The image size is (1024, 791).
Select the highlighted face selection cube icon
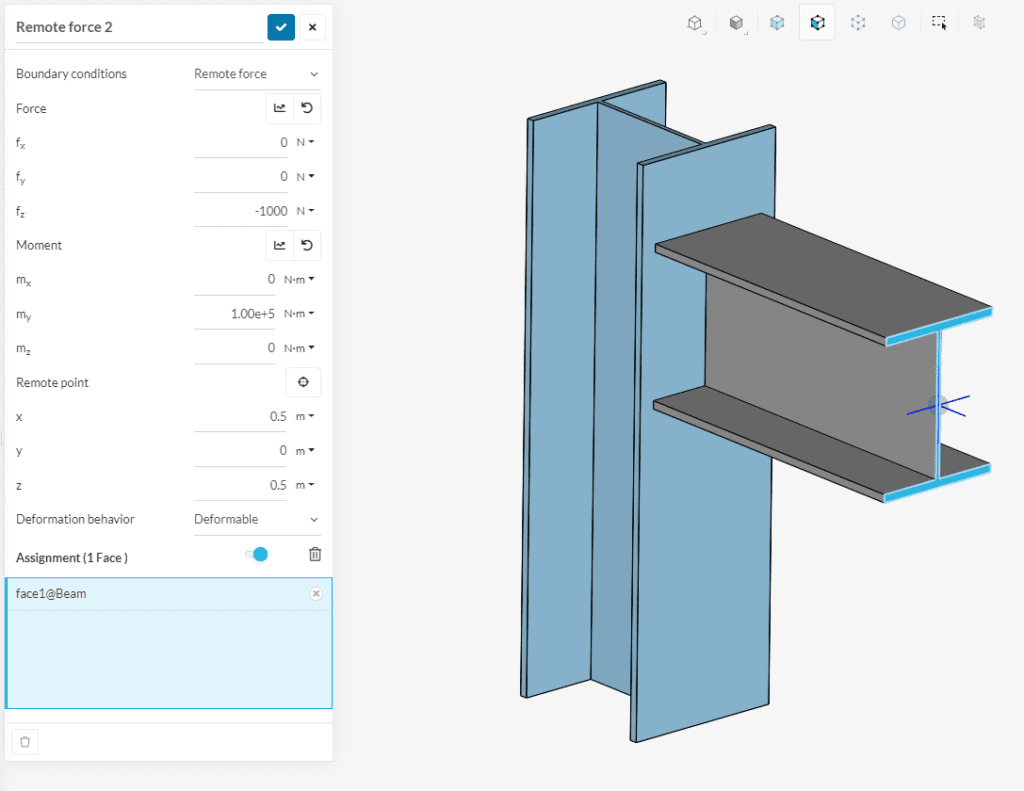coord(817,23)
